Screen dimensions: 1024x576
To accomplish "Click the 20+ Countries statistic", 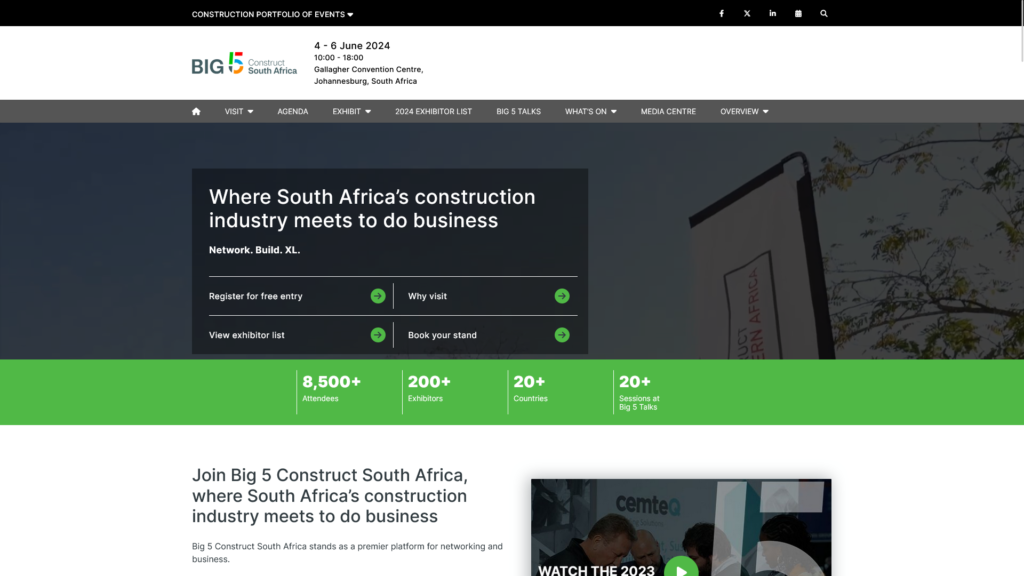I will point(530,388).
